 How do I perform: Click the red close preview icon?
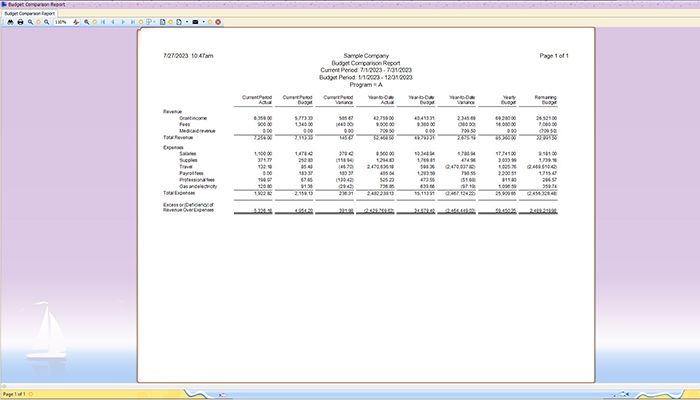coord(218,22)
